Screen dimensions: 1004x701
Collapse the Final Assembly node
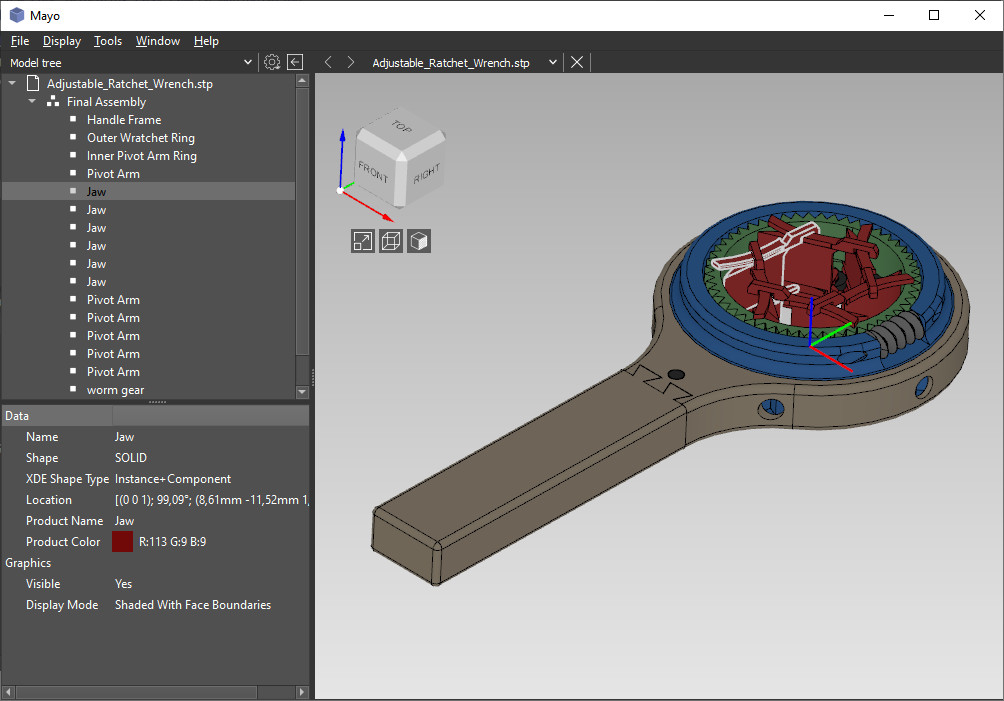coord(32,101)
